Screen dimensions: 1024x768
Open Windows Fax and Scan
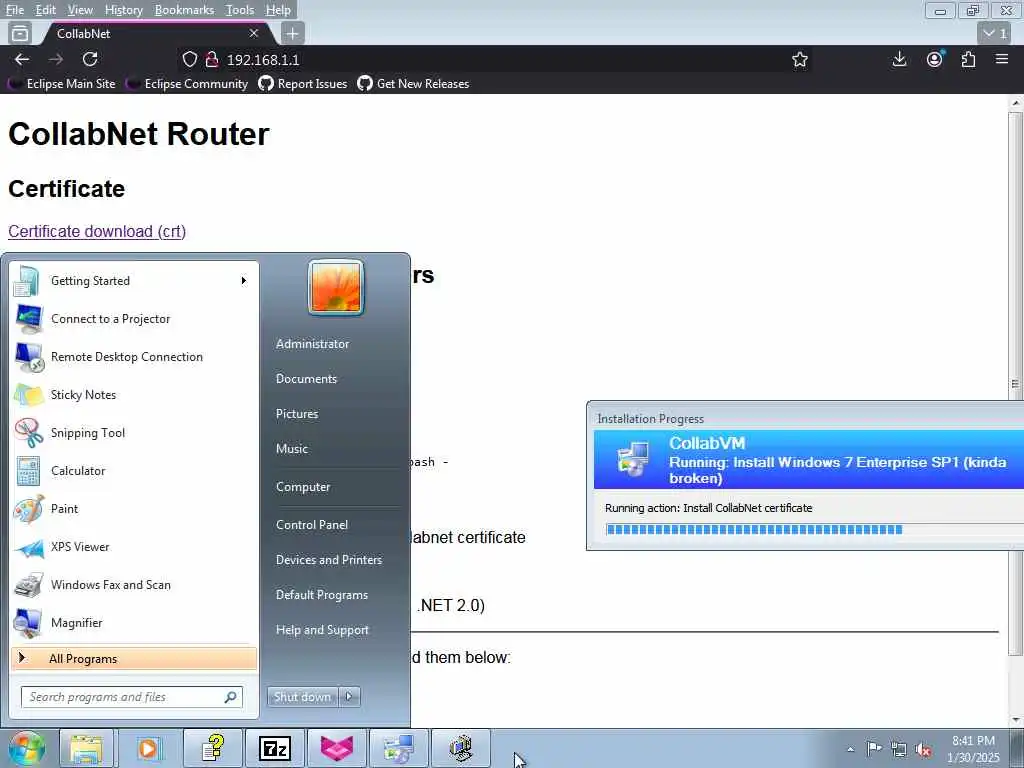click(x=133, y=584)
